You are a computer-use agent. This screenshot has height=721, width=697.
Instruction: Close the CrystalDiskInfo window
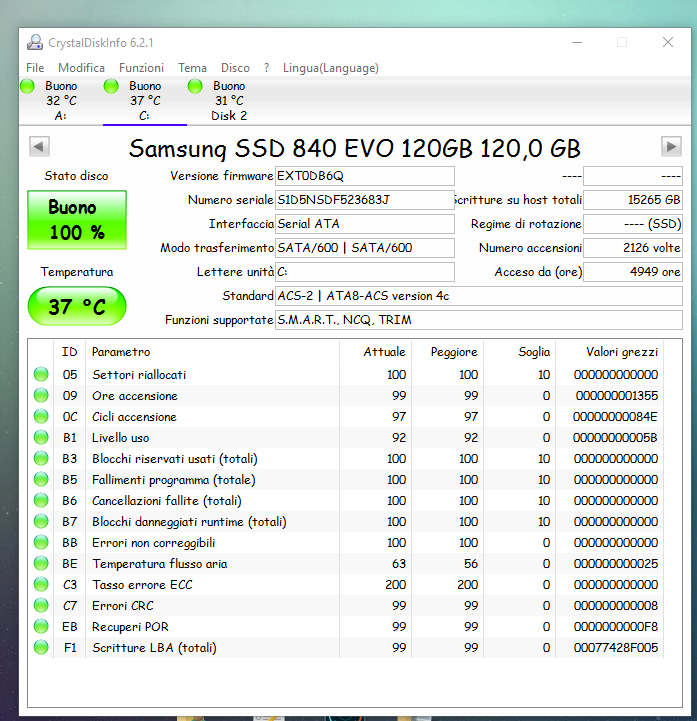pyautogui.click(x=668, y=42)
